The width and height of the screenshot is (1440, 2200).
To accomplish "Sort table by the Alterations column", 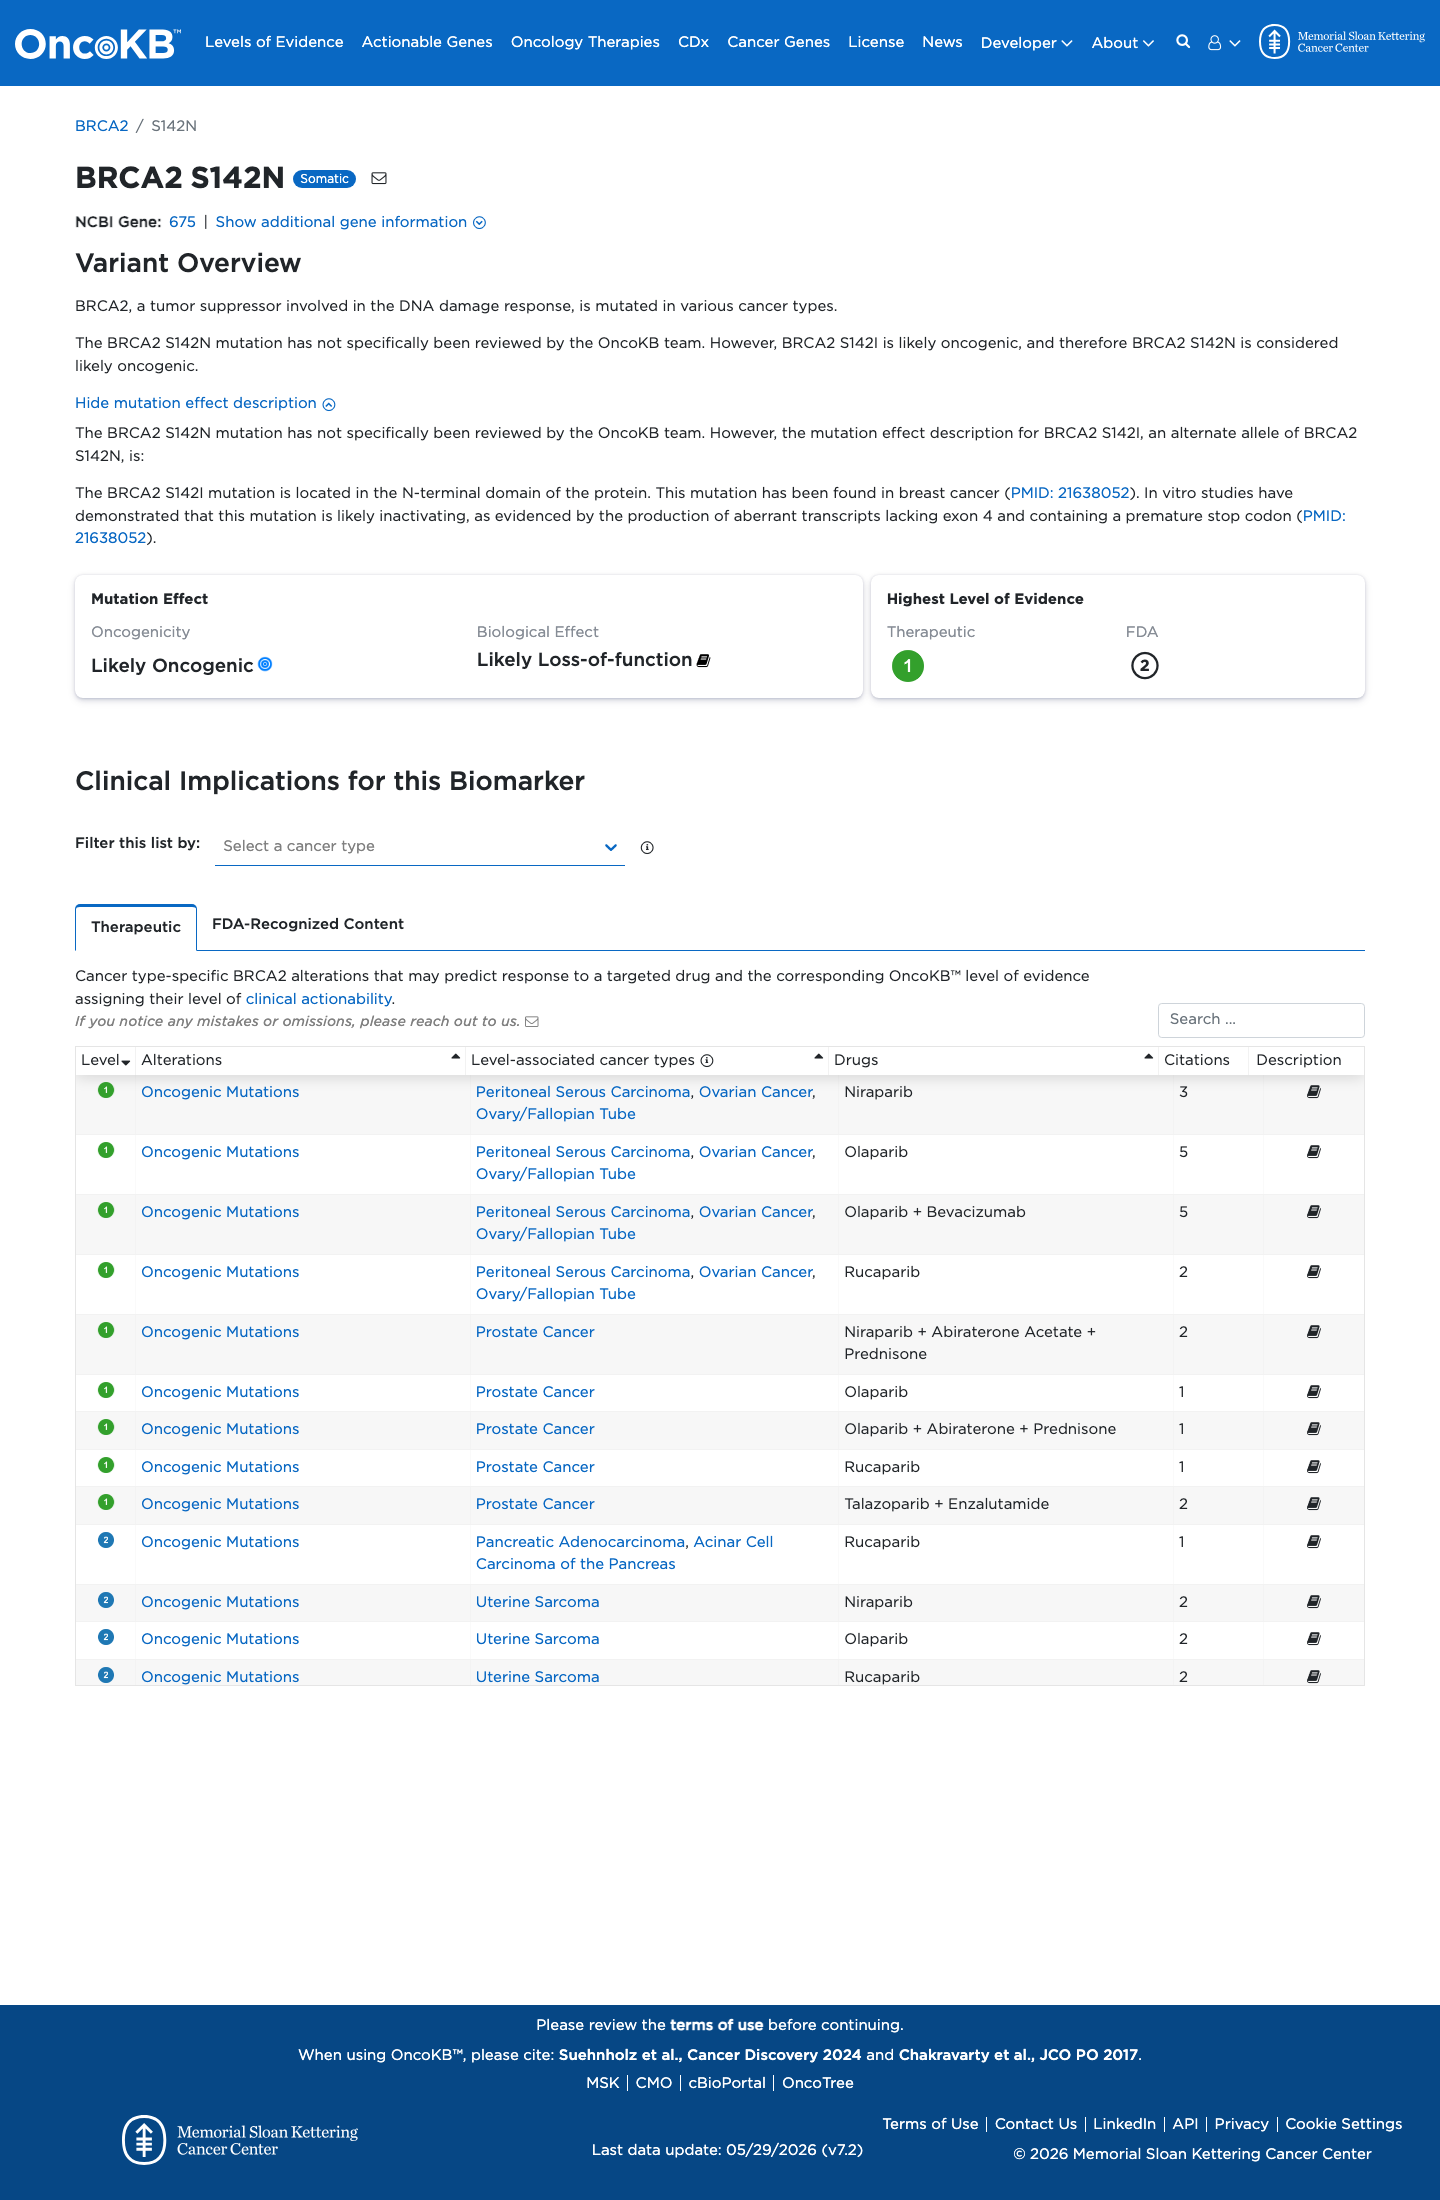I will pos(300,1060).
